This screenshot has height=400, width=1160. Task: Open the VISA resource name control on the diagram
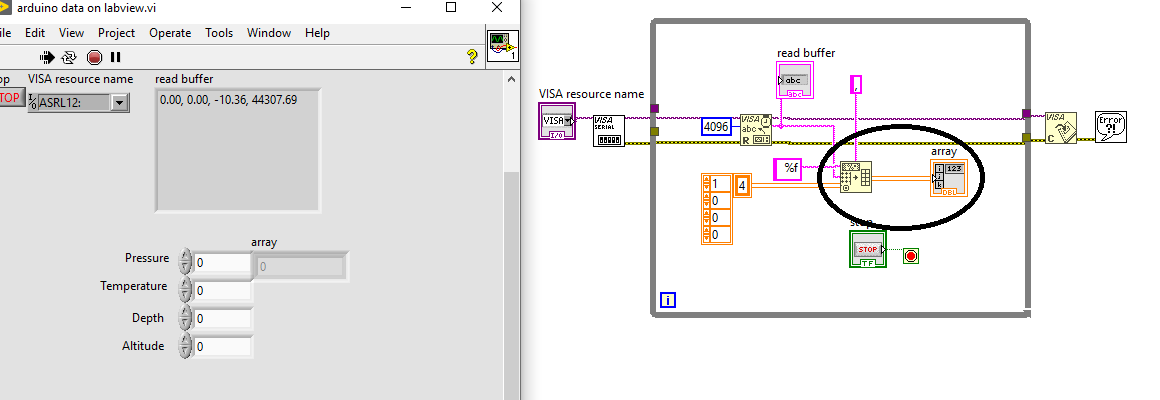(556, 122)
